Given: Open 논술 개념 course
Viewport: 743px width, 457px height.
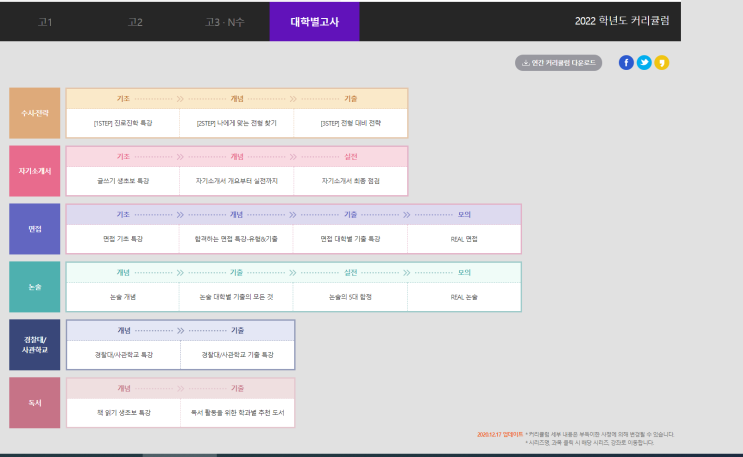Looking at the screenshot, I should (123, 297).
